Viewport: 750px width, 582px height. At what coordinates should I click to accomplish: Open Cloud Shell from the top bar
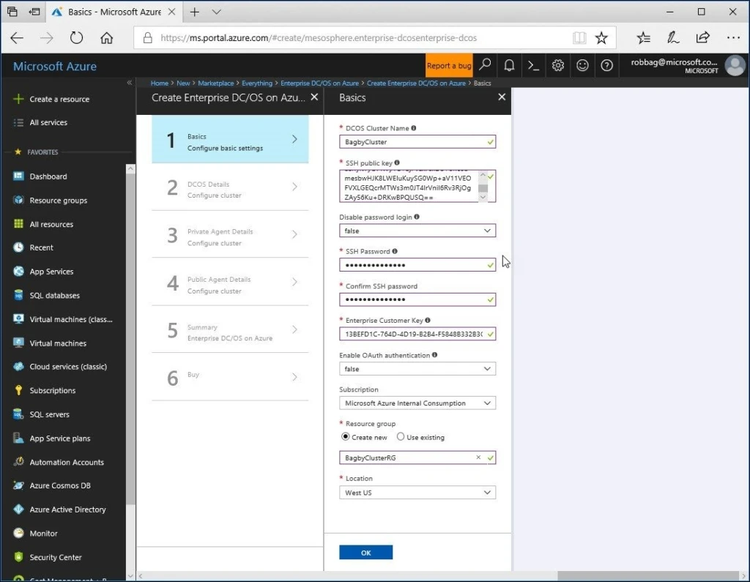(x=534, y=66)
